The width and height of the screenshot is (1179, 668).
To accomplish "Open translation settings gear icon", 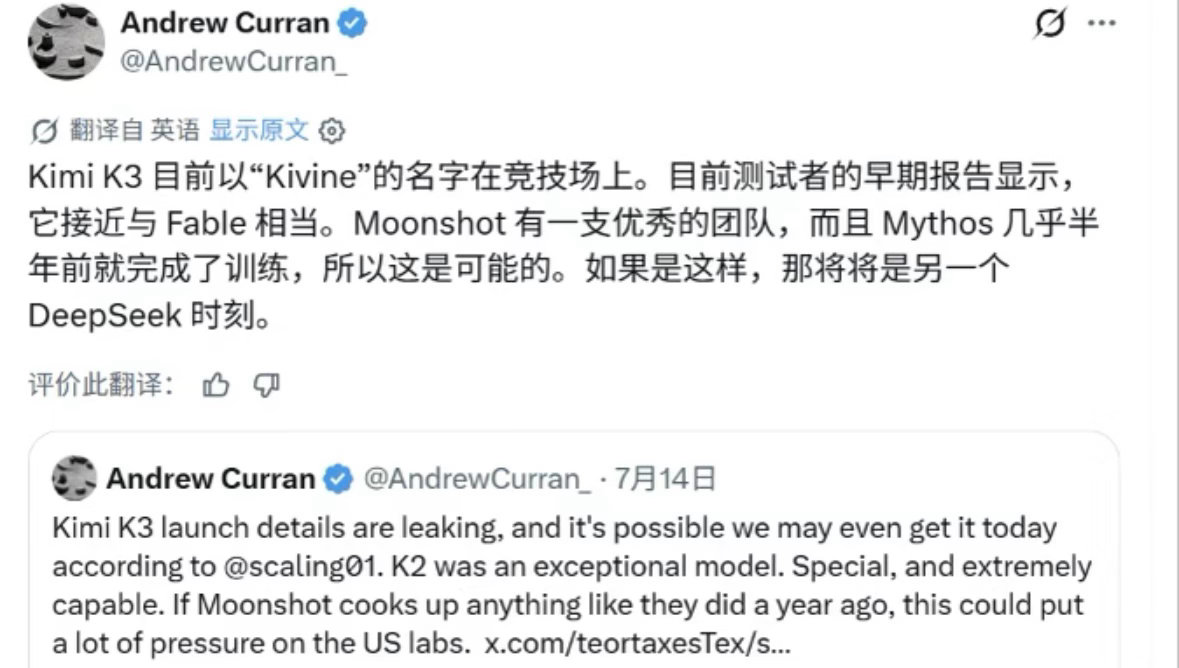I will click(x=332, y=131).
